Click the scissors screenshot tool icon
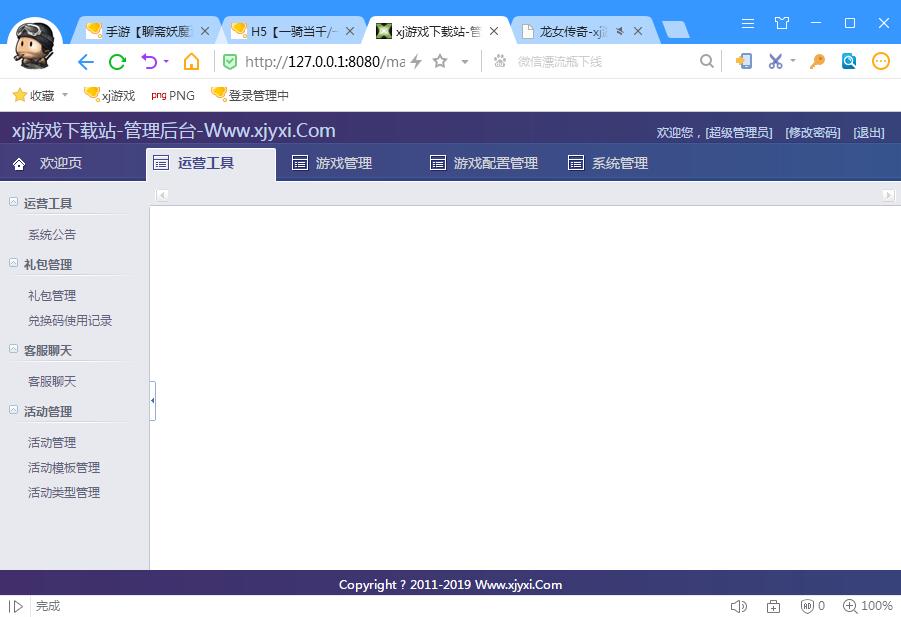This screenshot has width=901, height=617. click(x=775, y=61)
